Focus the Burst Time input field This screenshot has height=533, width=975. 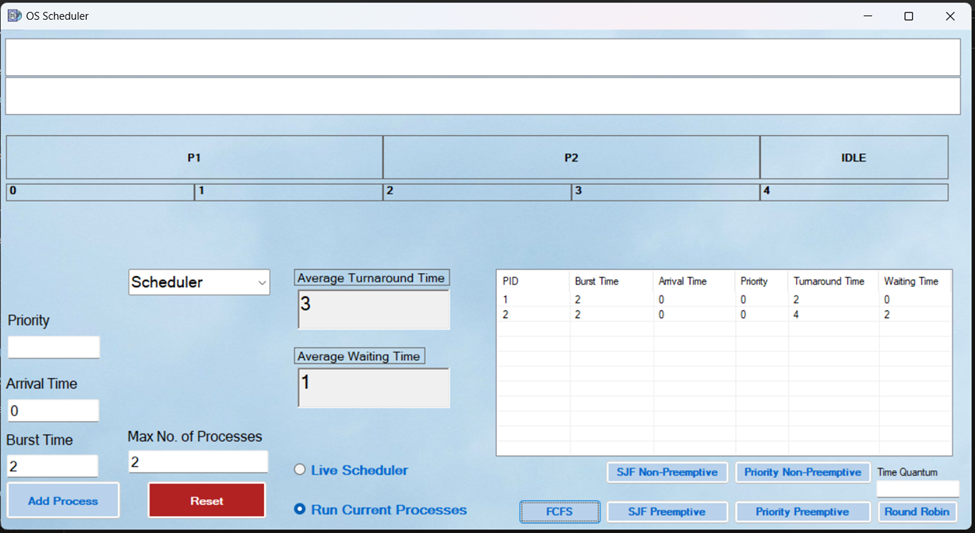[53, 466]
